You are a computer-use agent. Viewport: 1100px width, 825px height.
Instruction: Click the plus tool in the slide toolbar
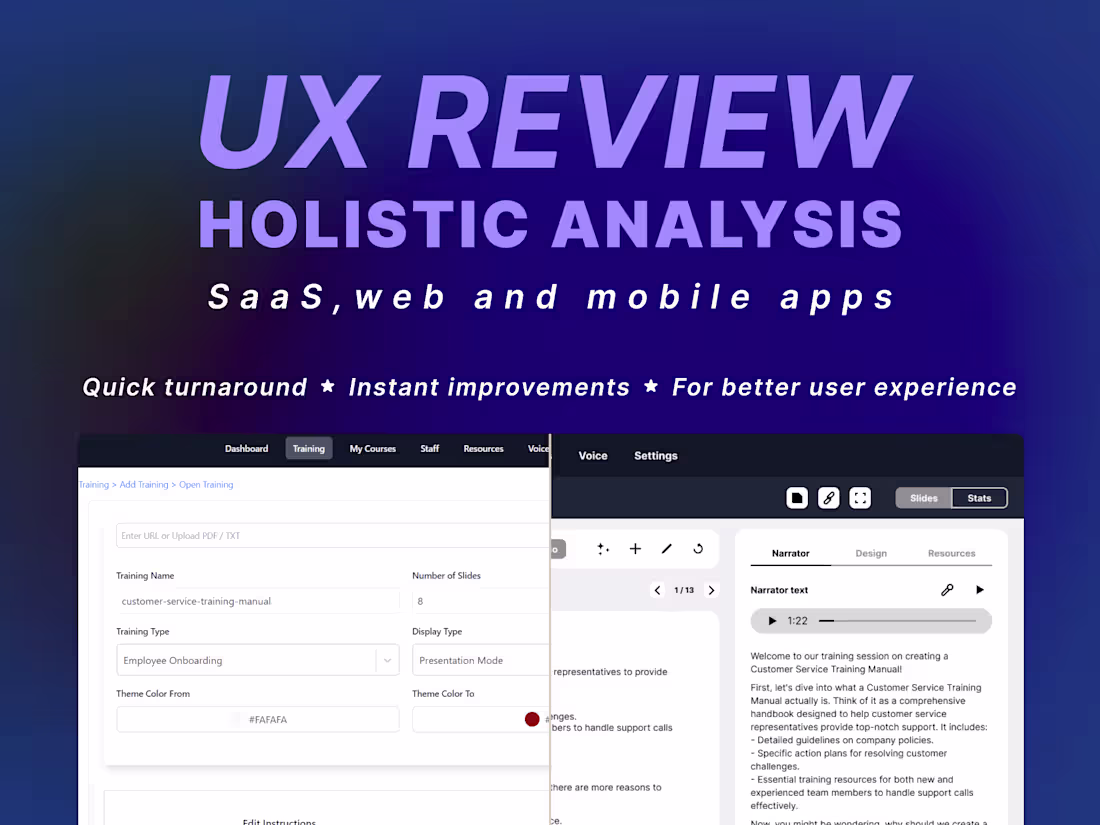coord(635,549)
